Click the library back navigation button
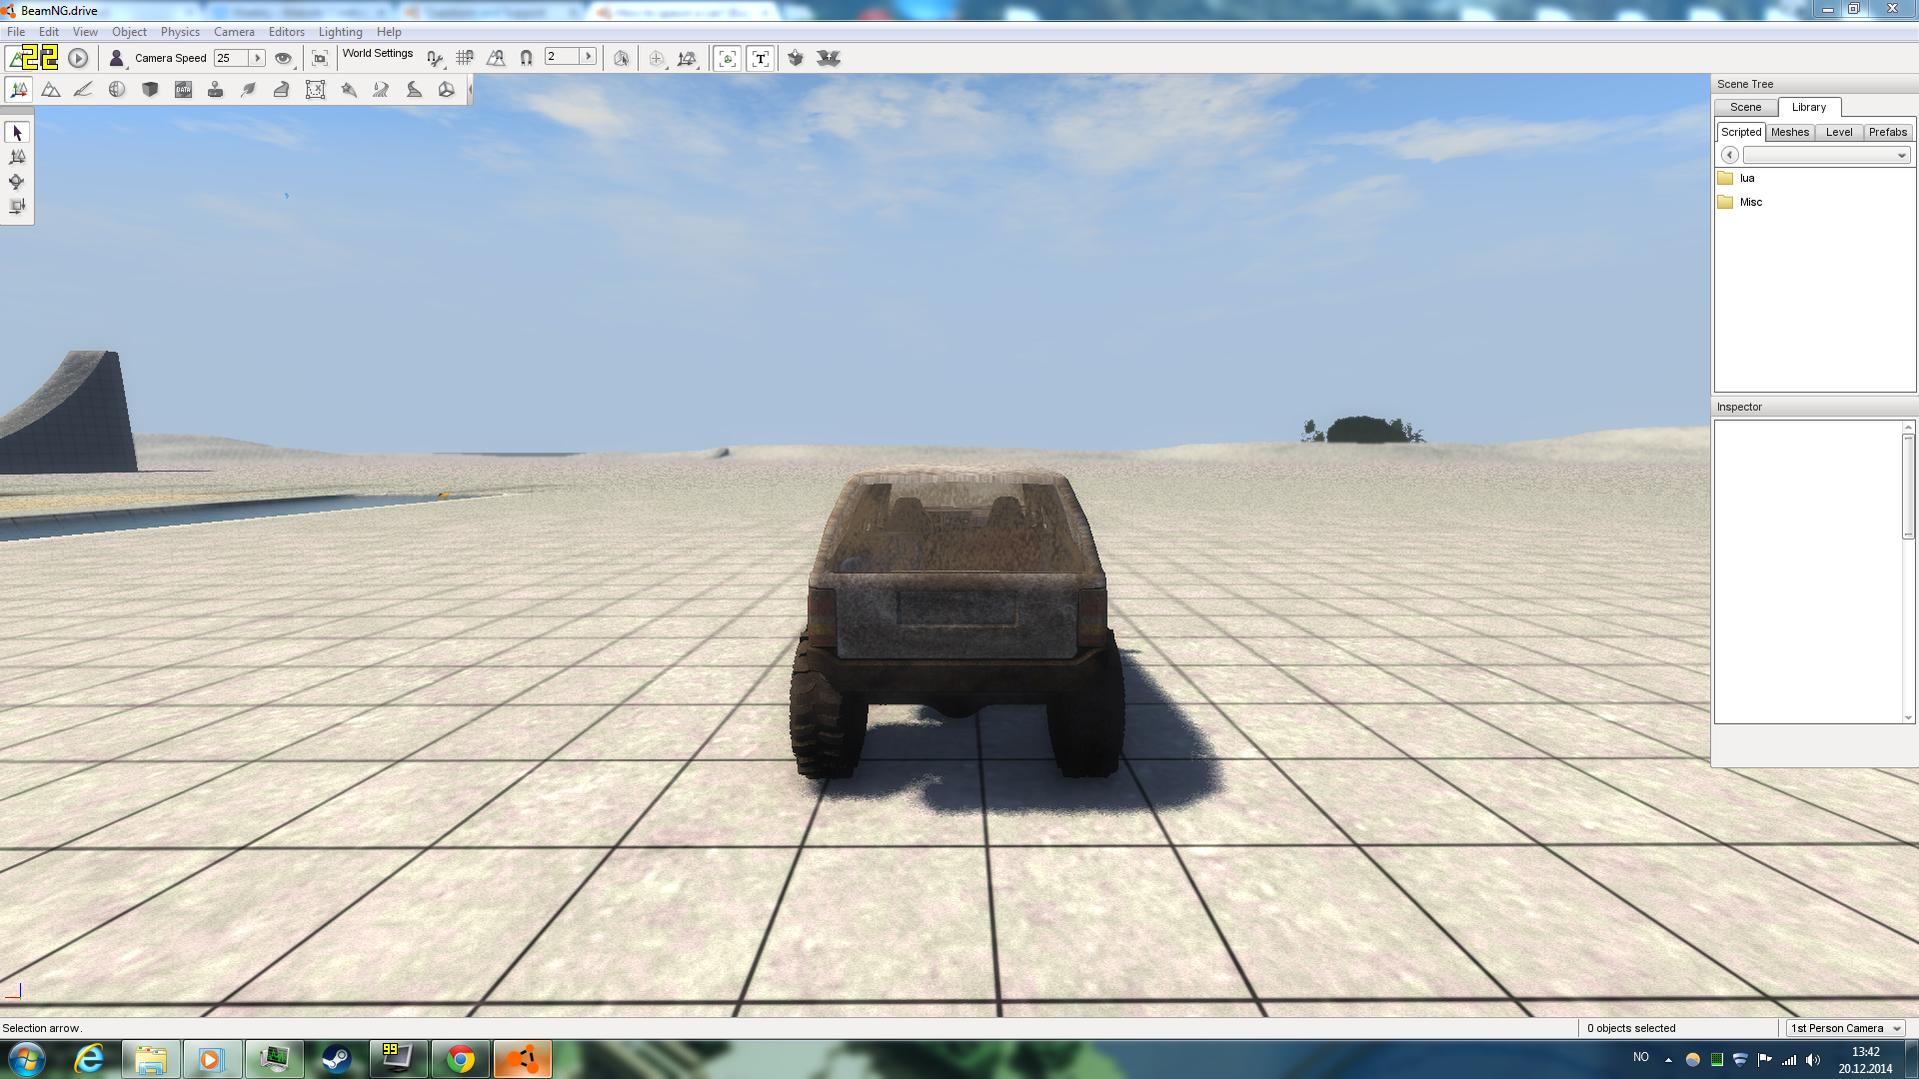Viewport: 1919px width, 1079px height. coord(1730,155)
